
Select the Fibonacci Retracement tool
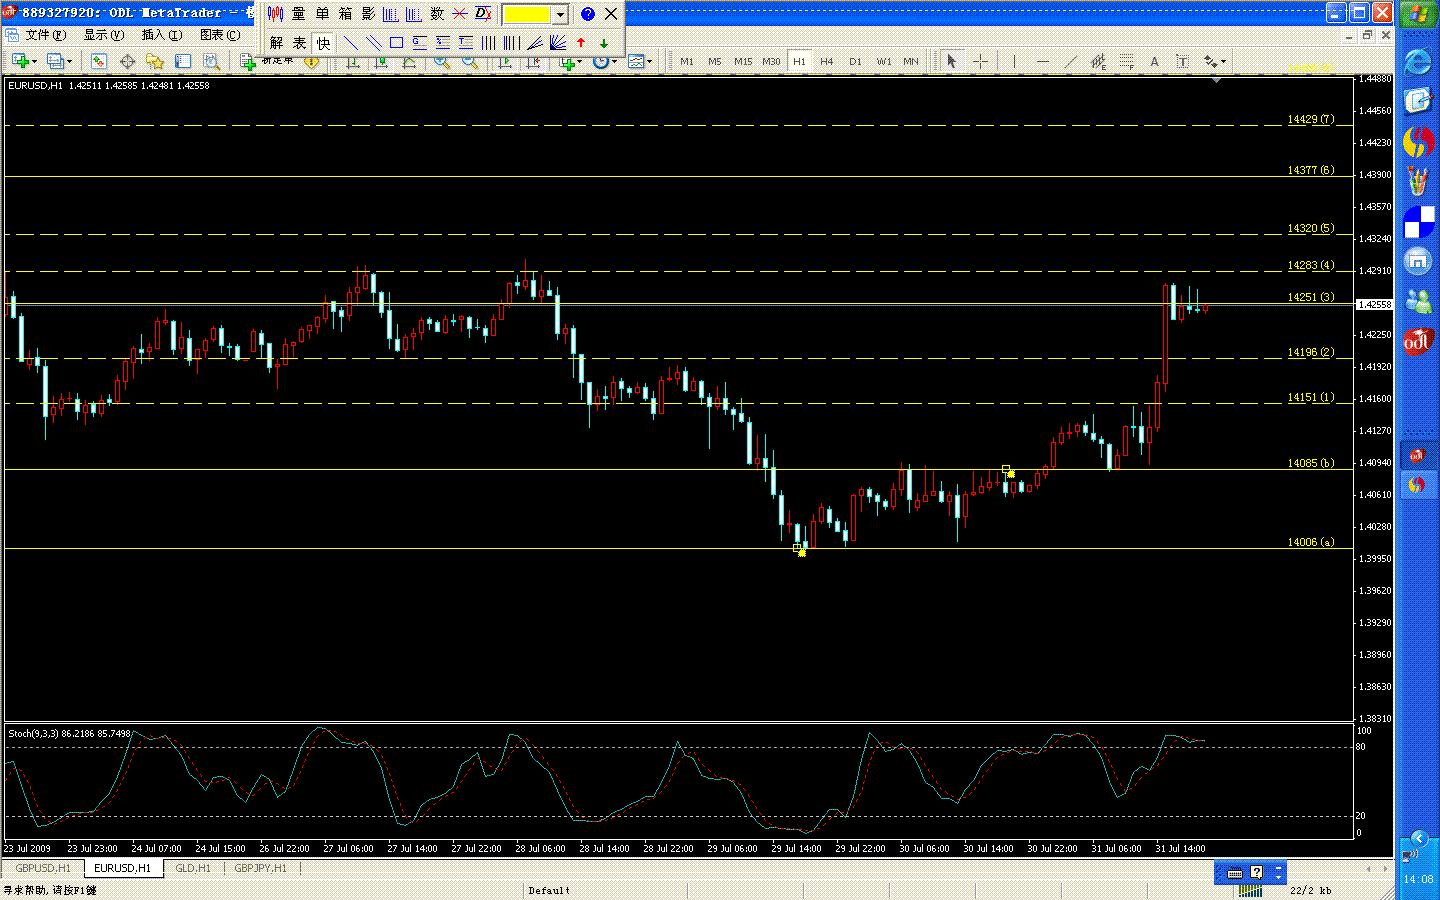[x=1127, y=61]
